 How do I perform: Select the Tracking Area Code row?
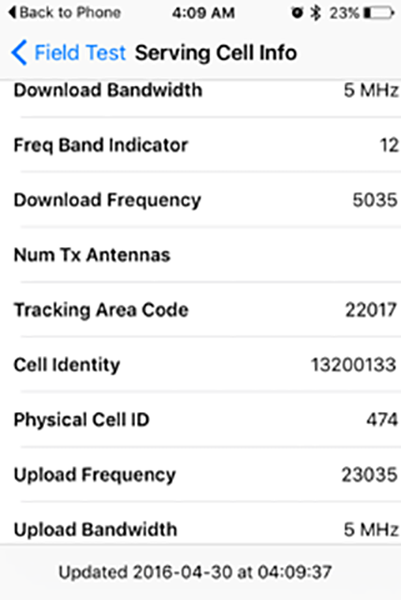pyautogui.click(x=200, y=309)
